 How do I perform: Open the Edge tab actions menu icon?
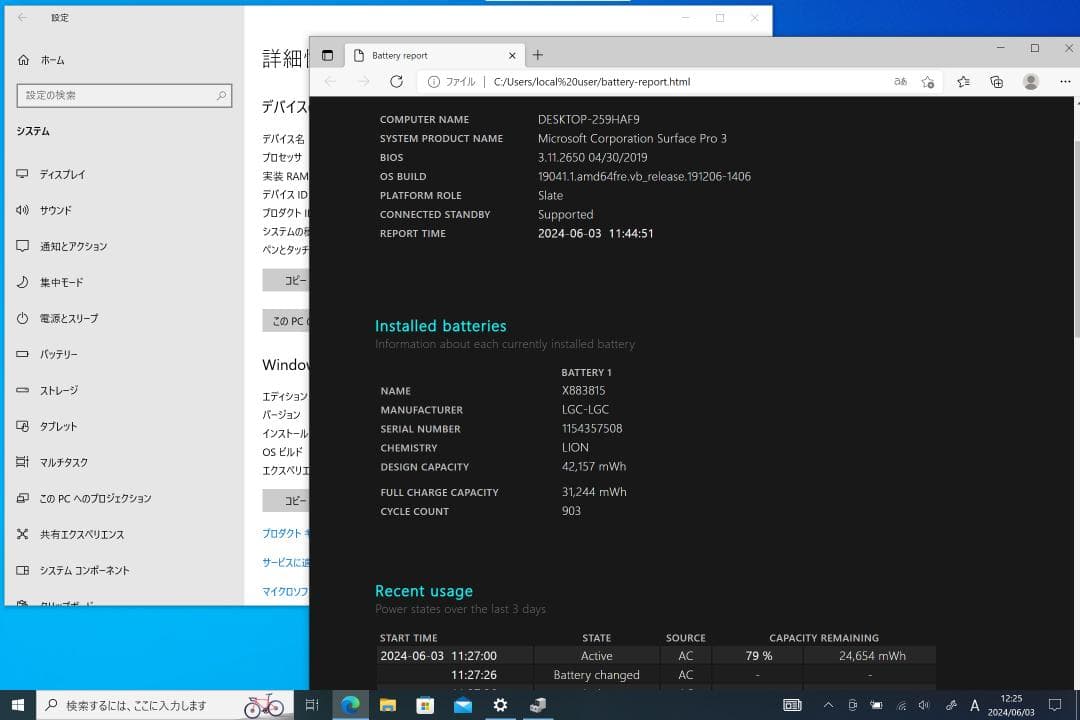(328, 55)
